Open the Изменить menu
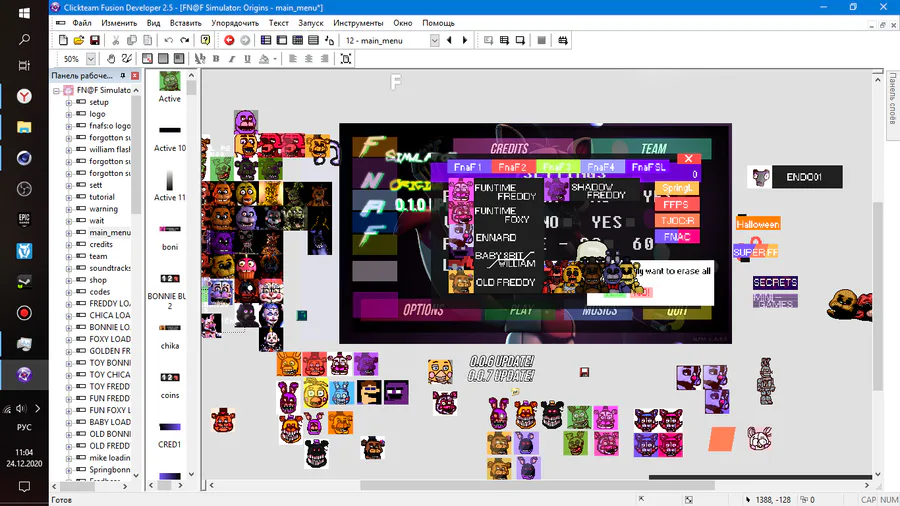Screen dimensions: 900x506 click(x=119, y=23)
